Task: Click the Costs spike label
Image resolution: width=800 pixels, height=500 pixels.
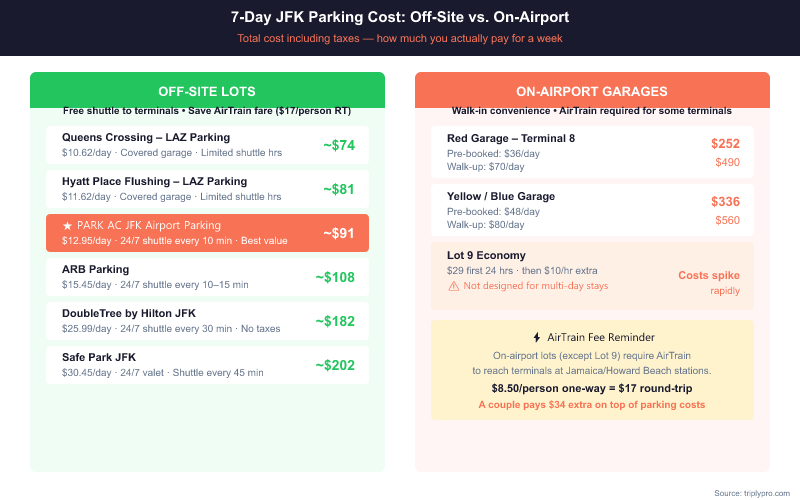Action: (x=709, y=275)
